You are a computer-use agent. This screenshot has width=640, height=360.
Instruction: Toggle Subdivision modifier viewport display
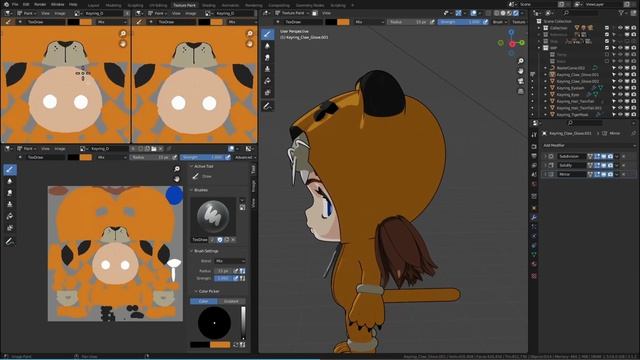604,156
